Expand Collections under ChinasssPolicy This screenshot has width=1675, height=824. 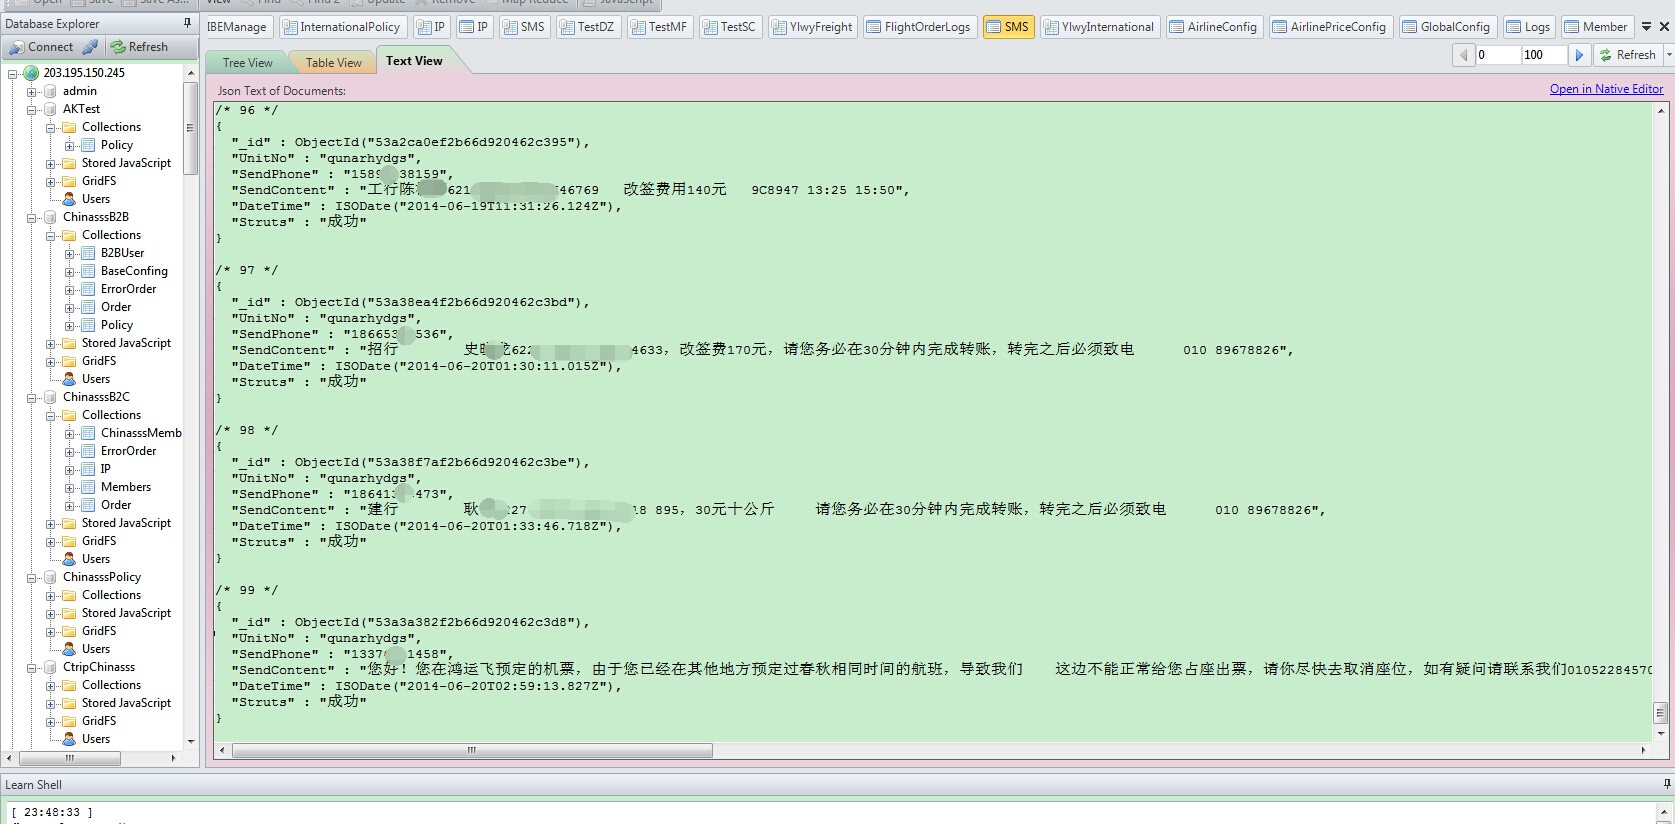[51, 595]
